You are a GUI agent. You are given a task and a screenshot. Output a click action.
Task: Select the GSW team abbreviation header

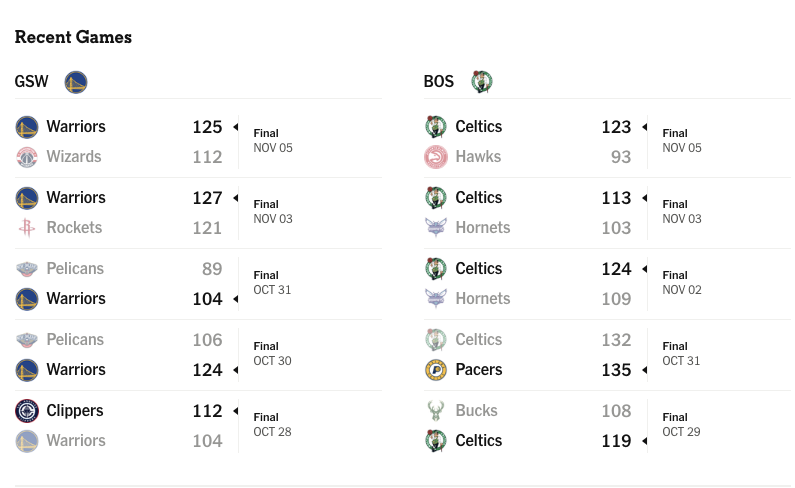31,82
